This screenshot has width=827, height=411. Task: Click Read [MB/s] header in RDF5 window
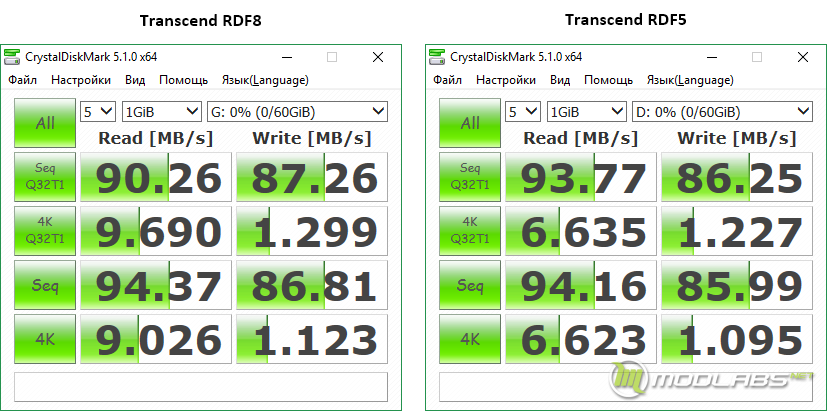tap(581, 138)
